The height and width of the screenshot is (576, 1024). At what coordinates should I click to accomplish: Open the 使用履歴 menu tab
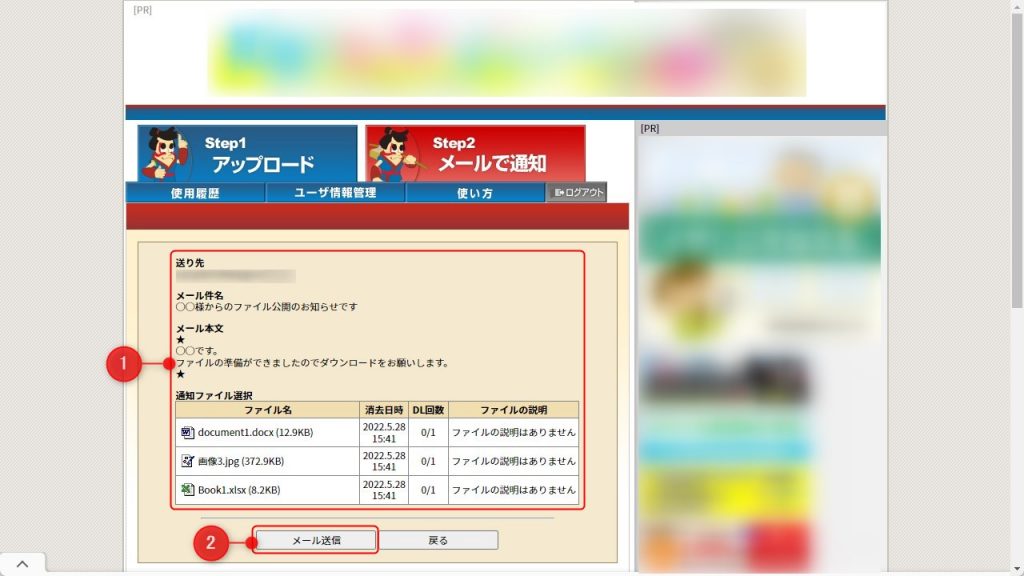click(195, 193)
